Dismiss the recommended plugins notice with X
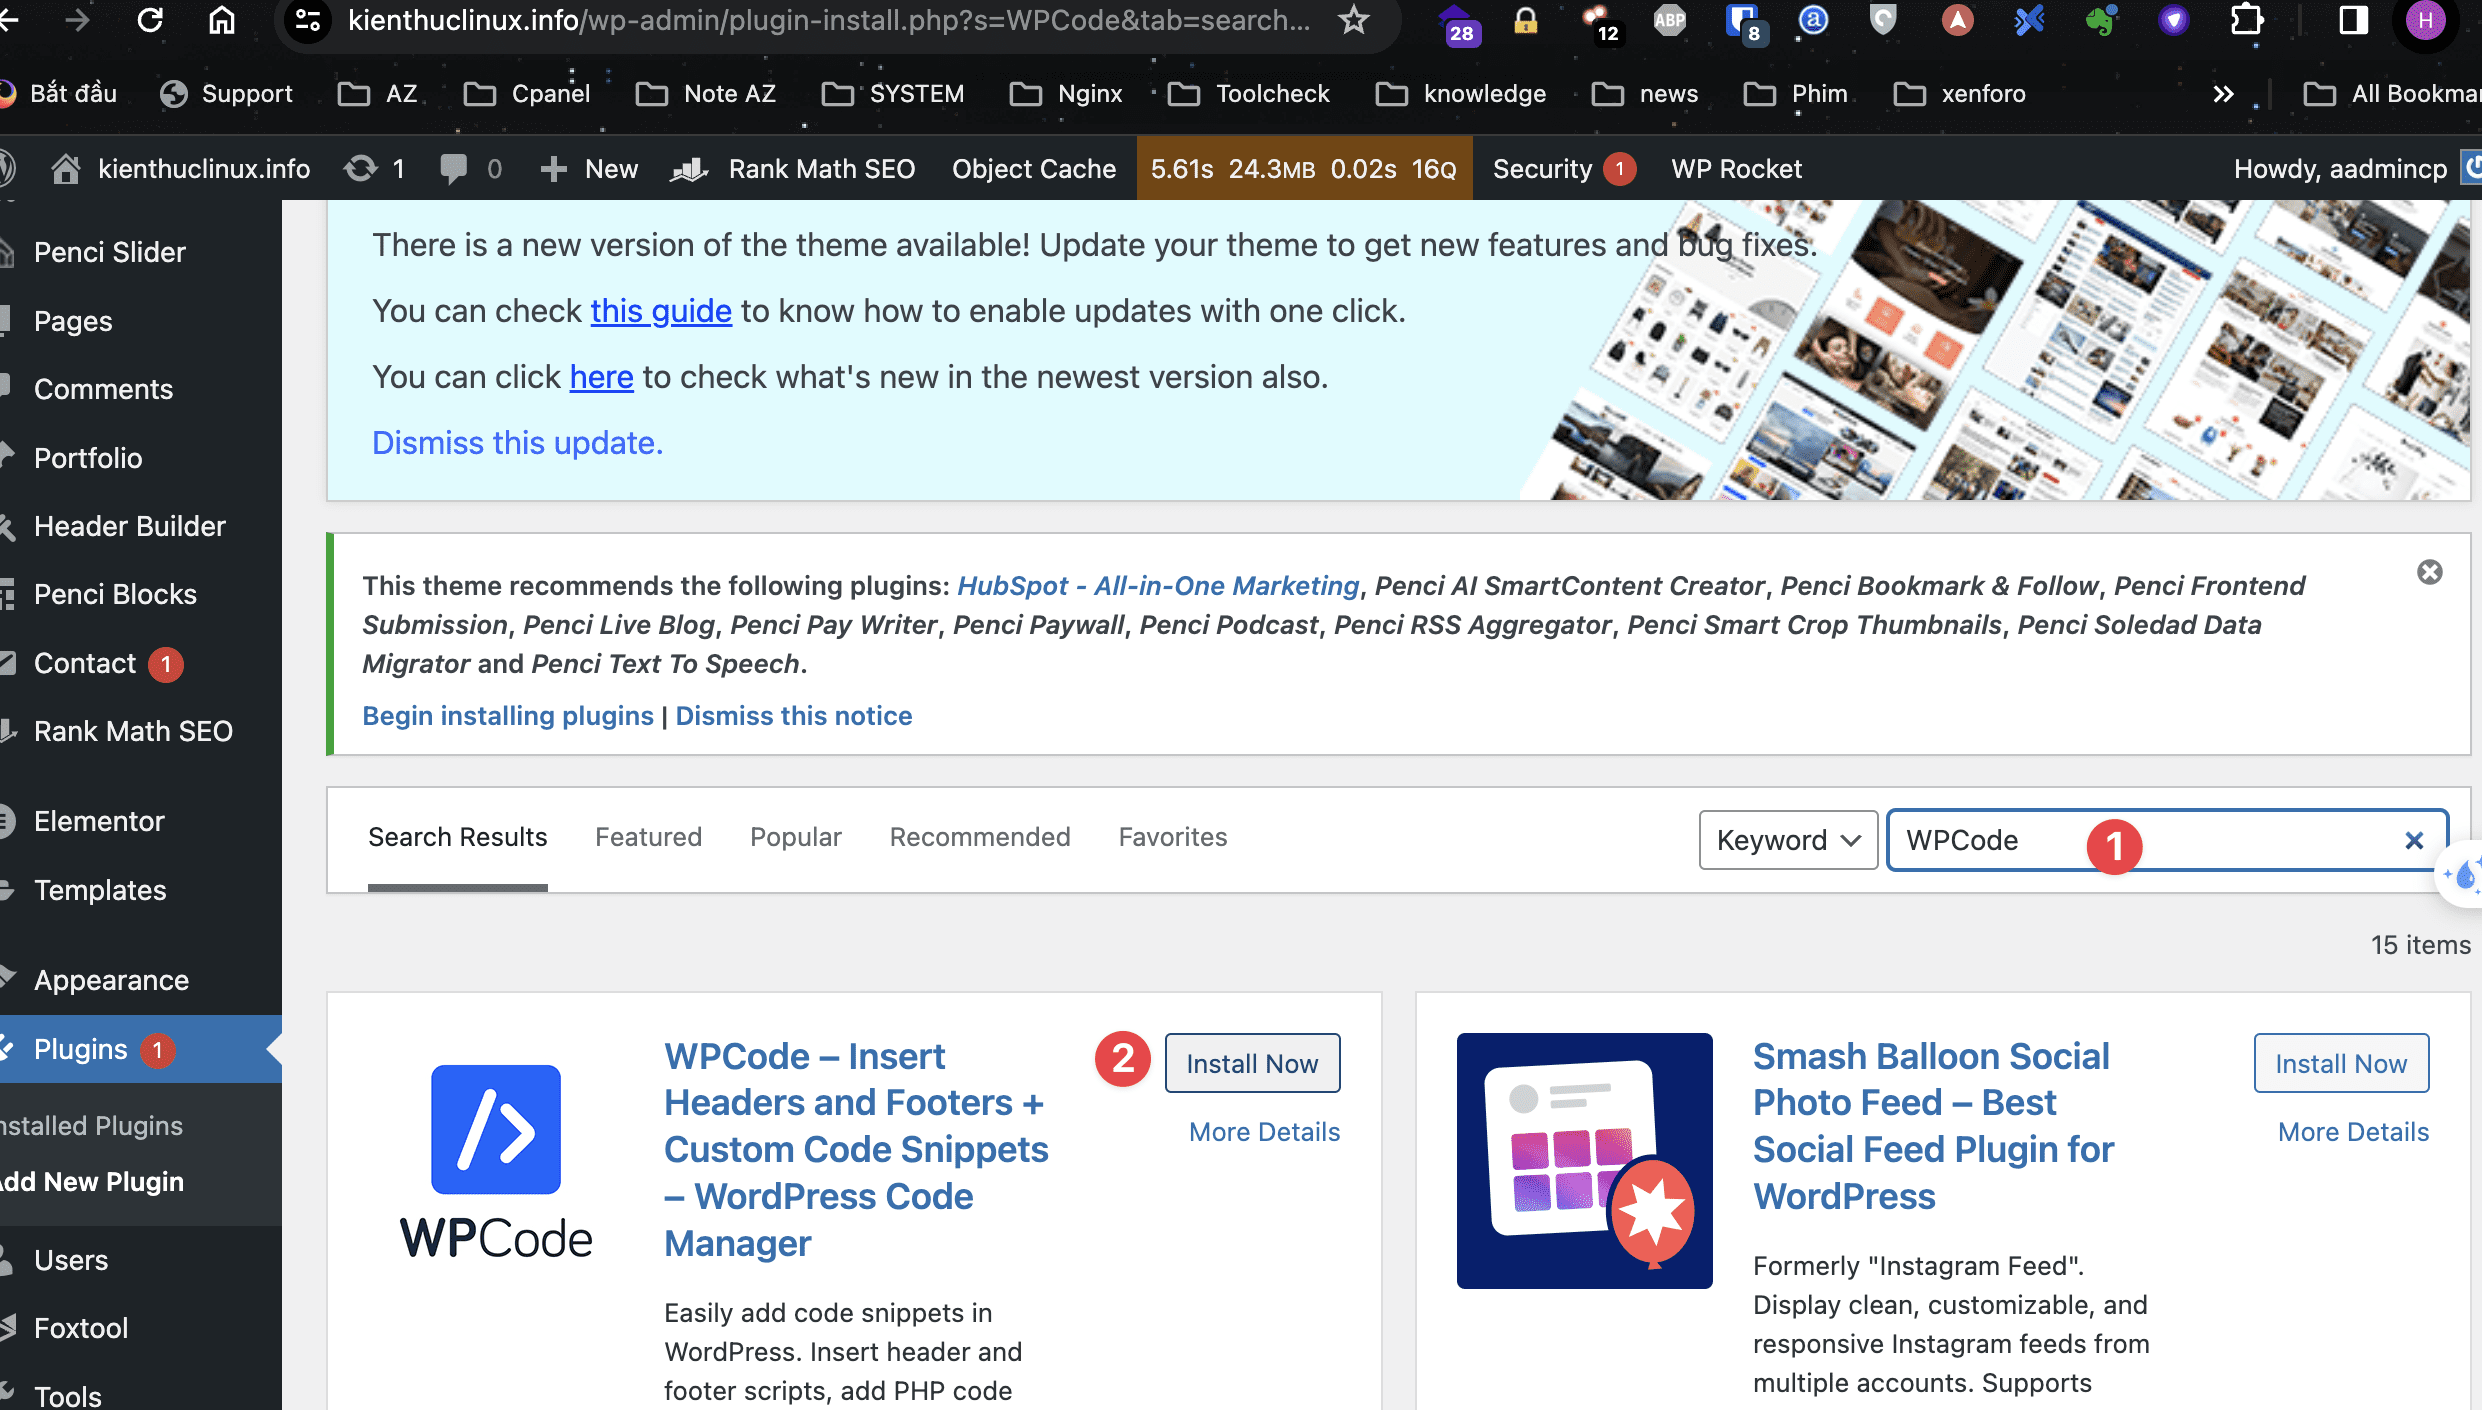Viewport: 2482px width, 1410px height. click(x=2429, y=573)
